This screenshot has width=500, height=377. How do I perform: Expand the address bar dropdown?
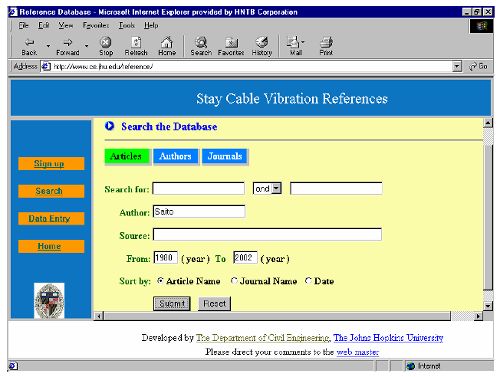pyautogui.click(x=457, y=66)
